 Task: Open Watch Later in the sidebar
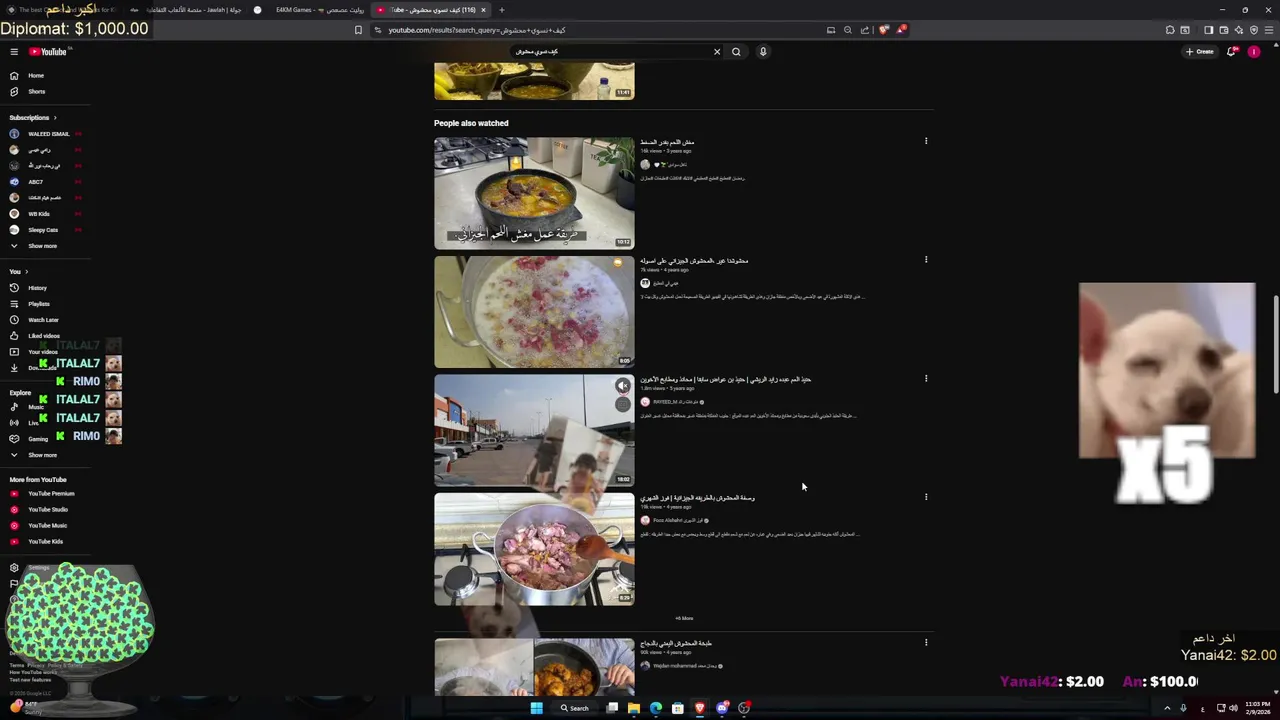tap(43, 320)
